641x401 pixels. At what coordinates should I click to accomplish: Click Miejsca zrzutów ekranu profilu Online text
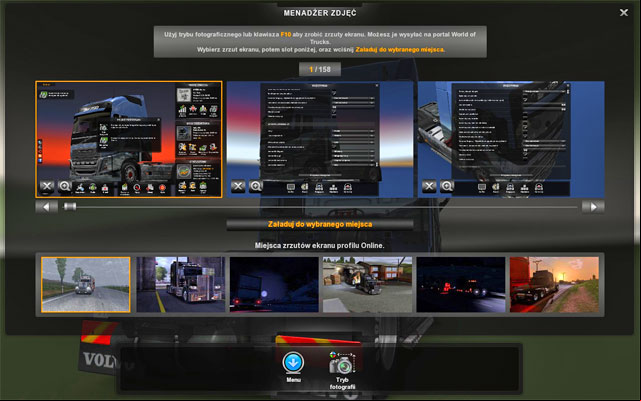319,245
